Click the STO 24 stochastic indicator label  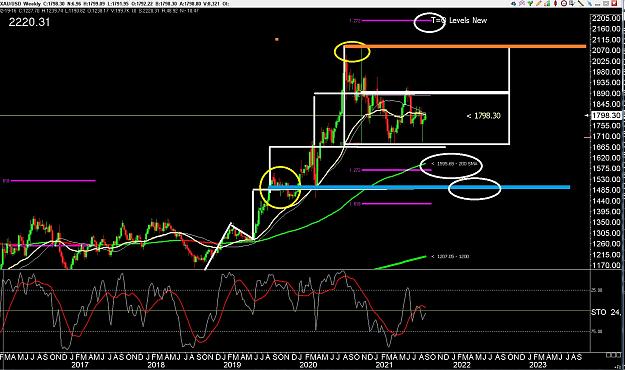tap(606, 312)
